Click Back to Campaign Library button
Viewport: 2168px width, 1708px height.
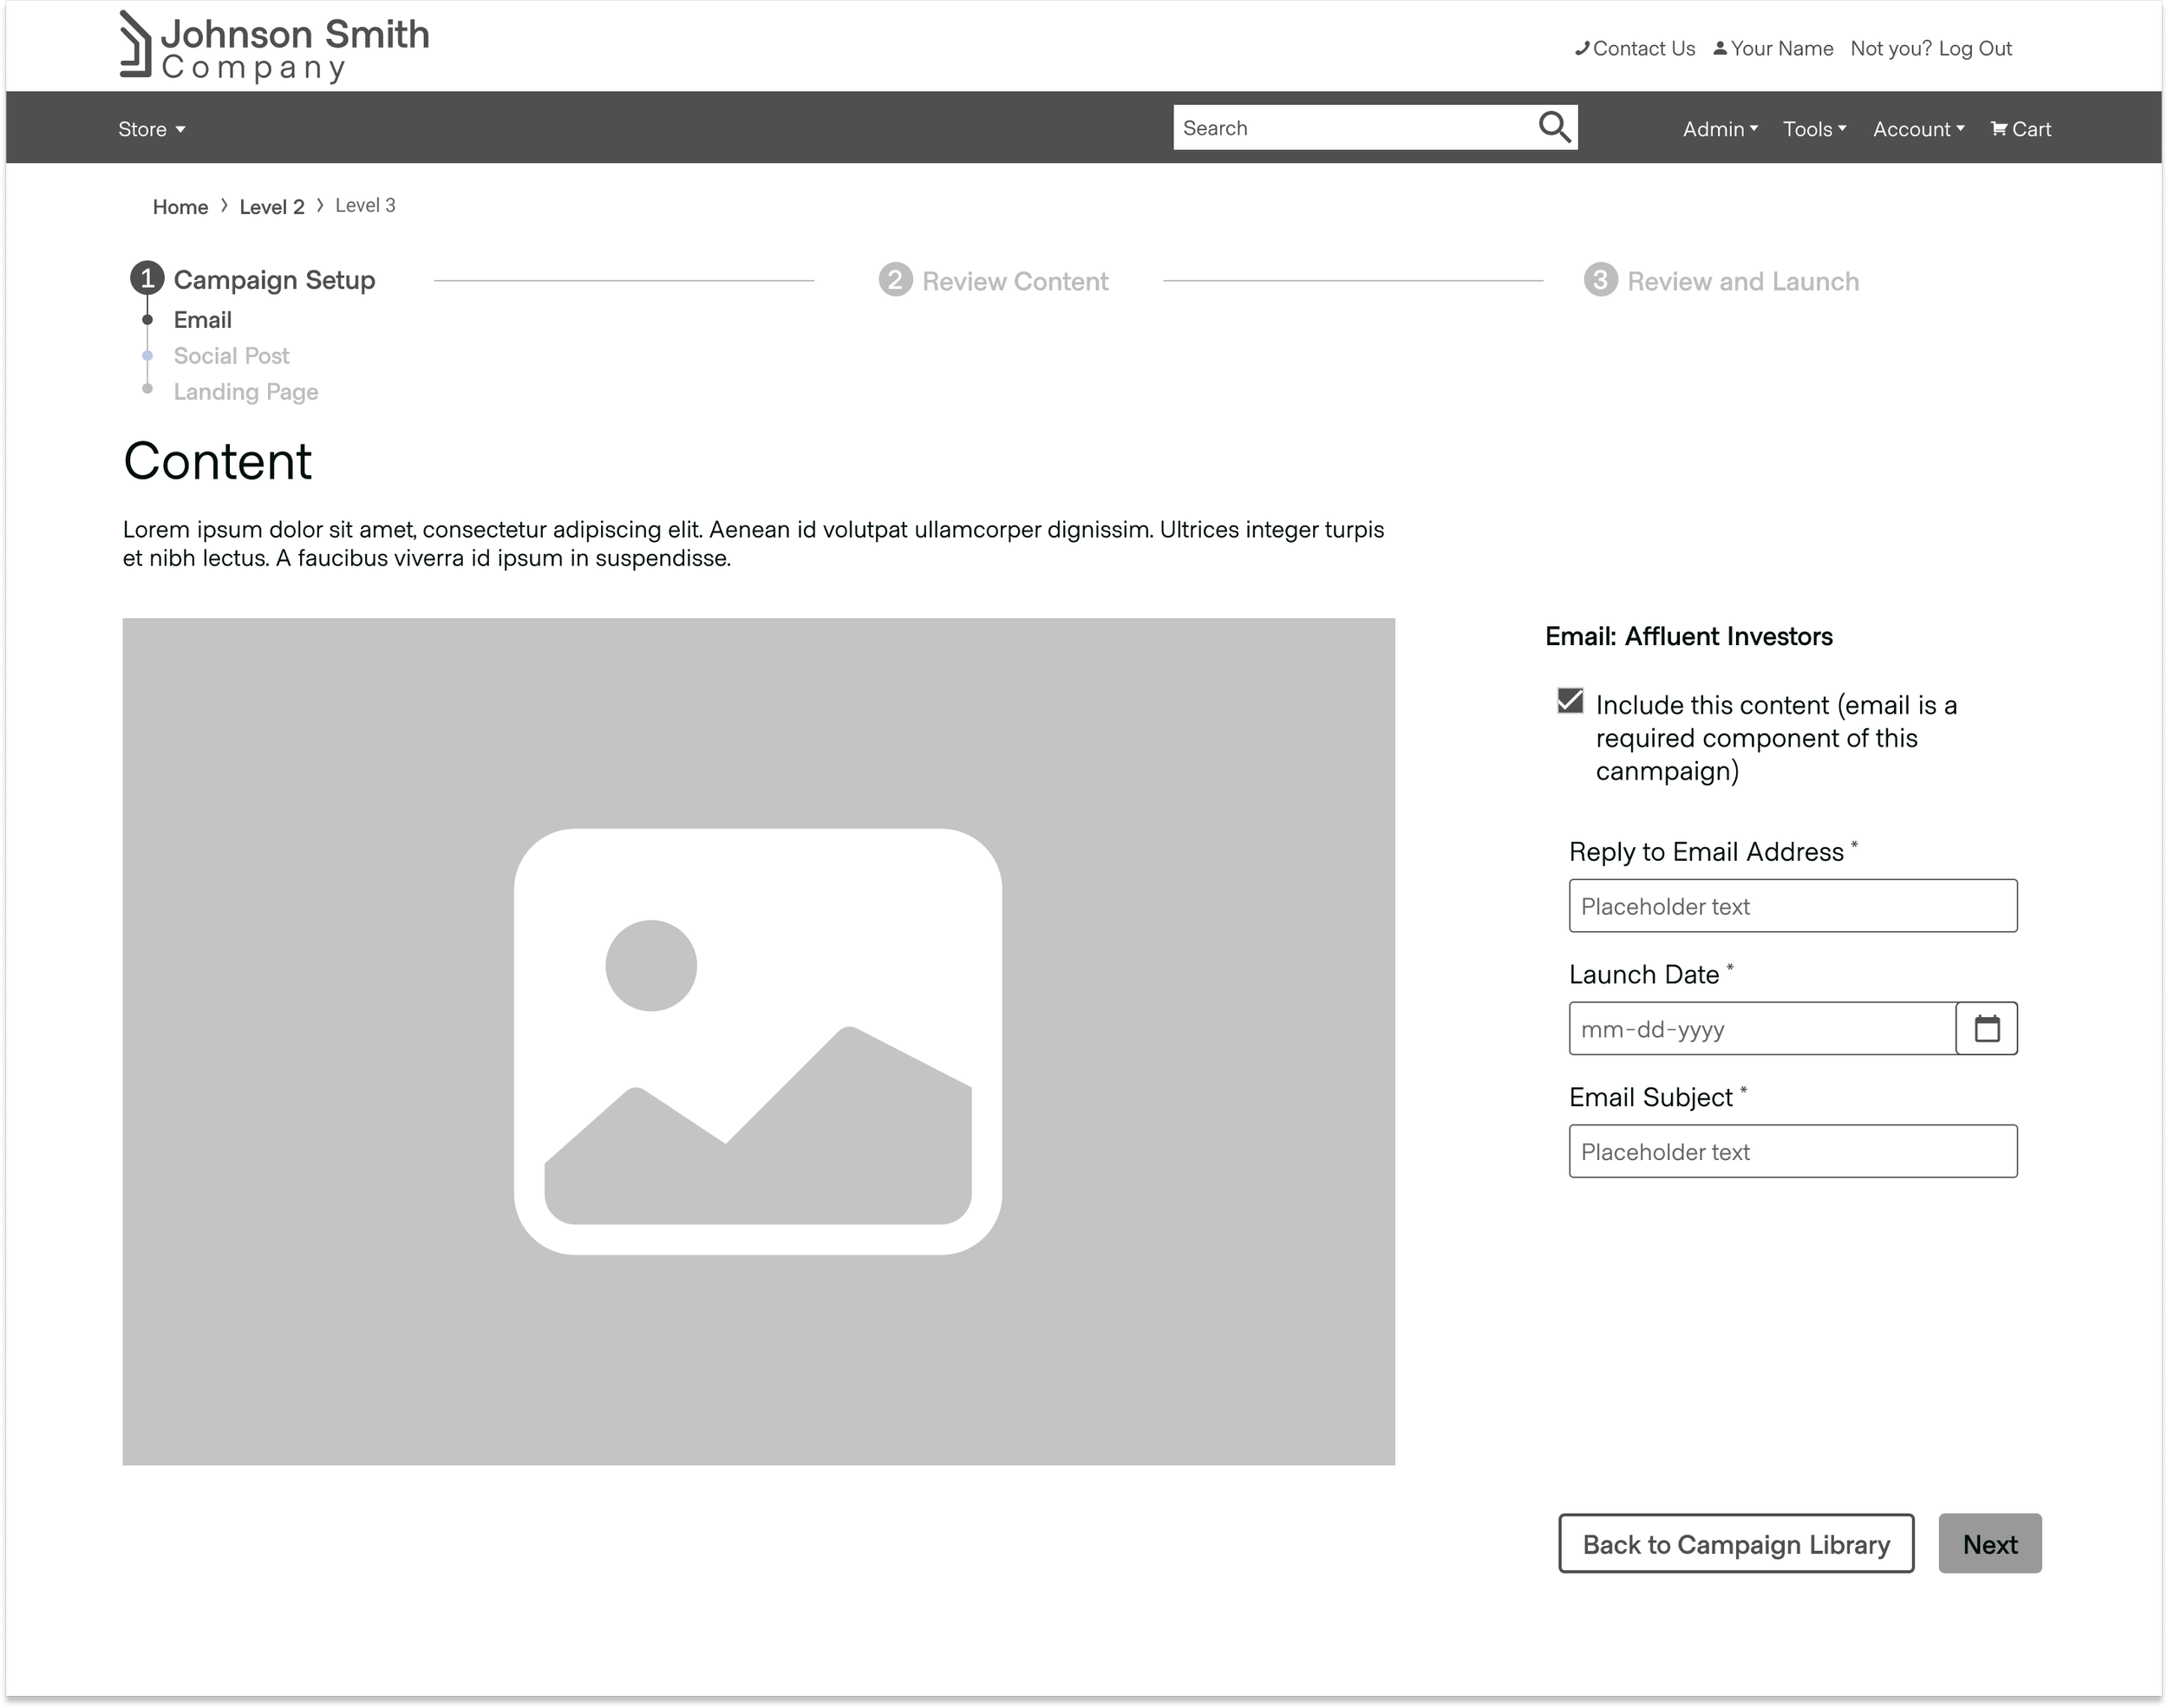(x=1735, y=1544)
